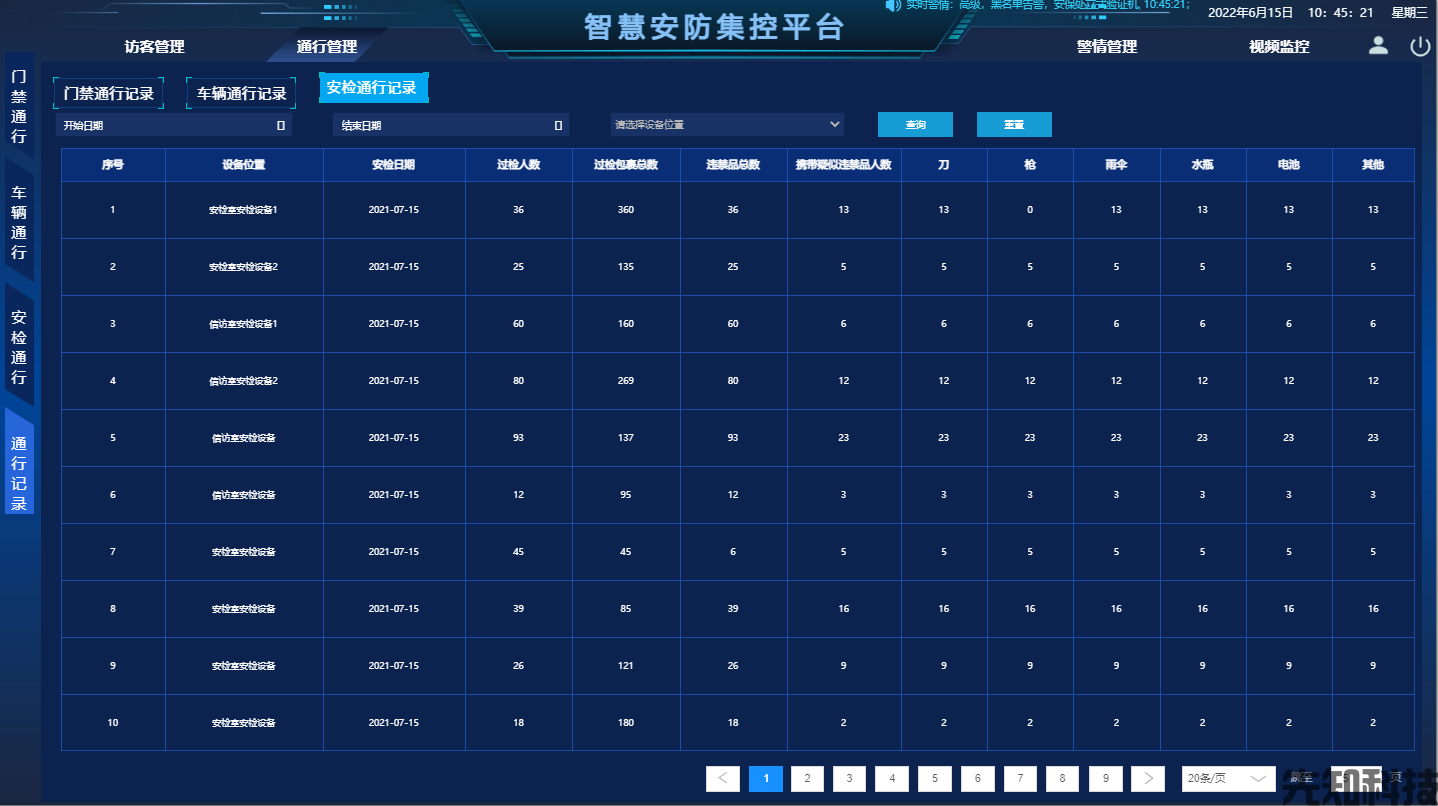Click 其他 column header
This screenshot has width=1438, height=806.
1373,165
